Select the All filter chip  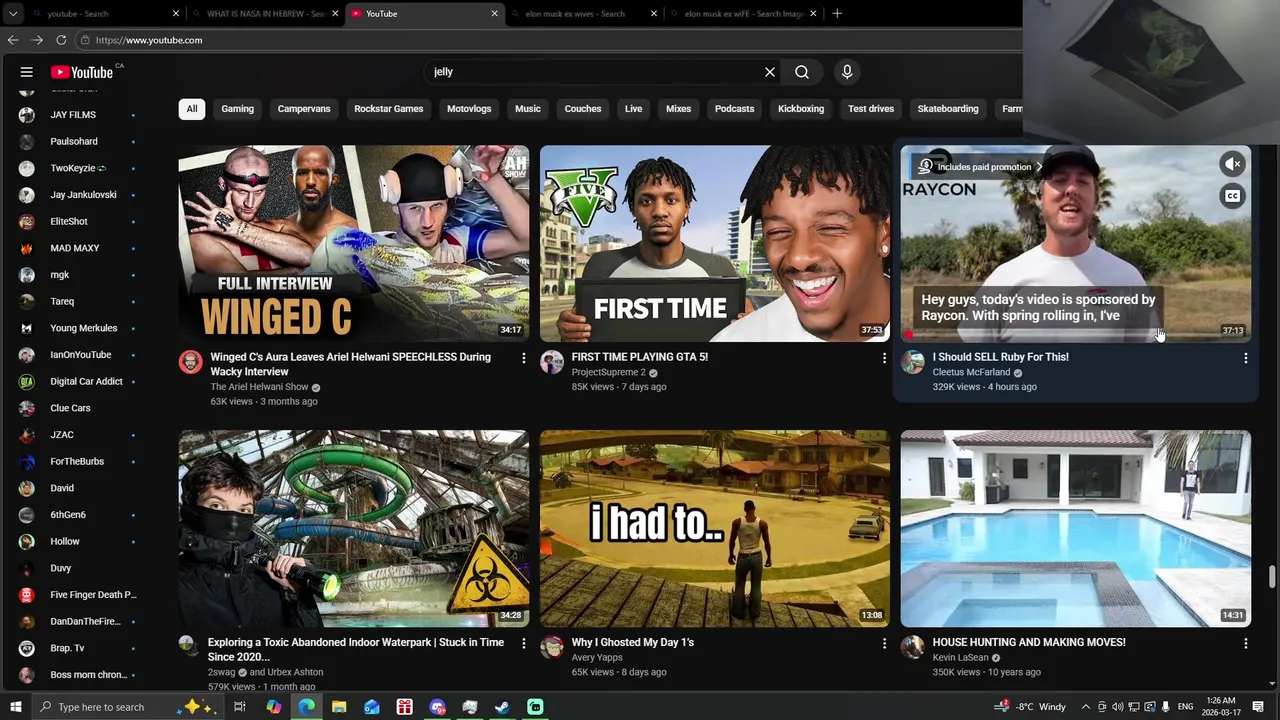point(192,109)
